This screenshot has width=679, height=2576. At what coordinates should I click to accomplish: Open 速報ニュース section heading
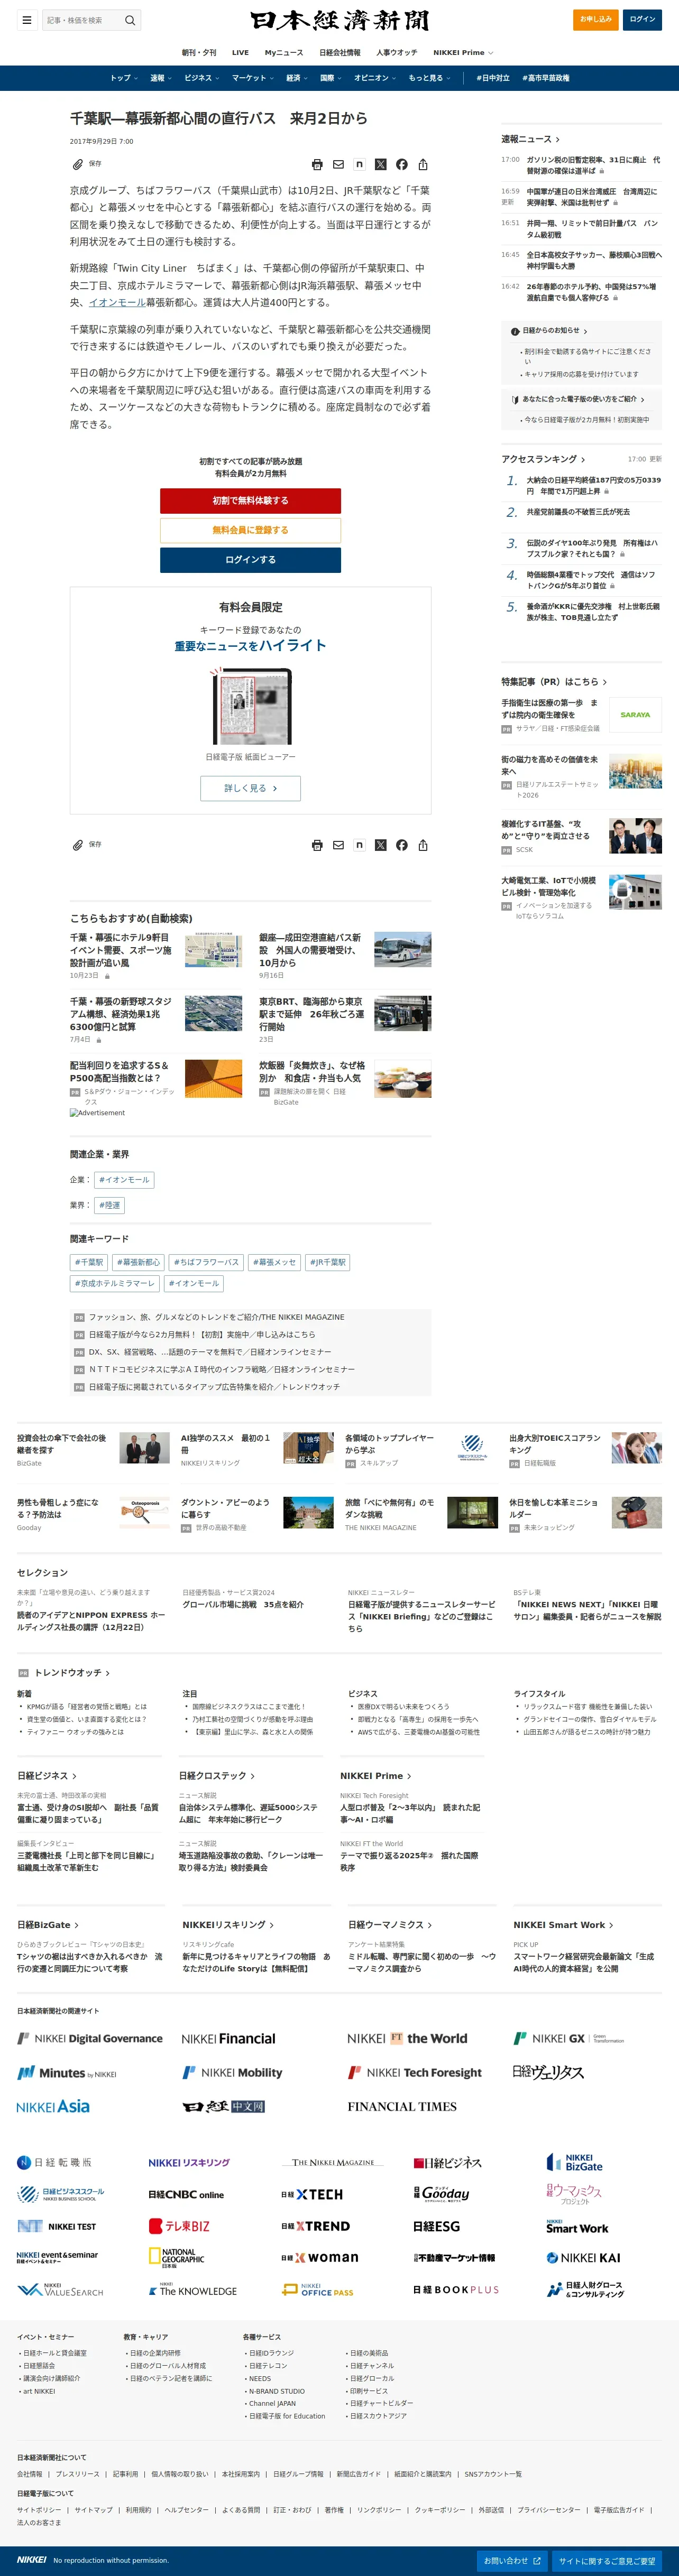(531, 139)
